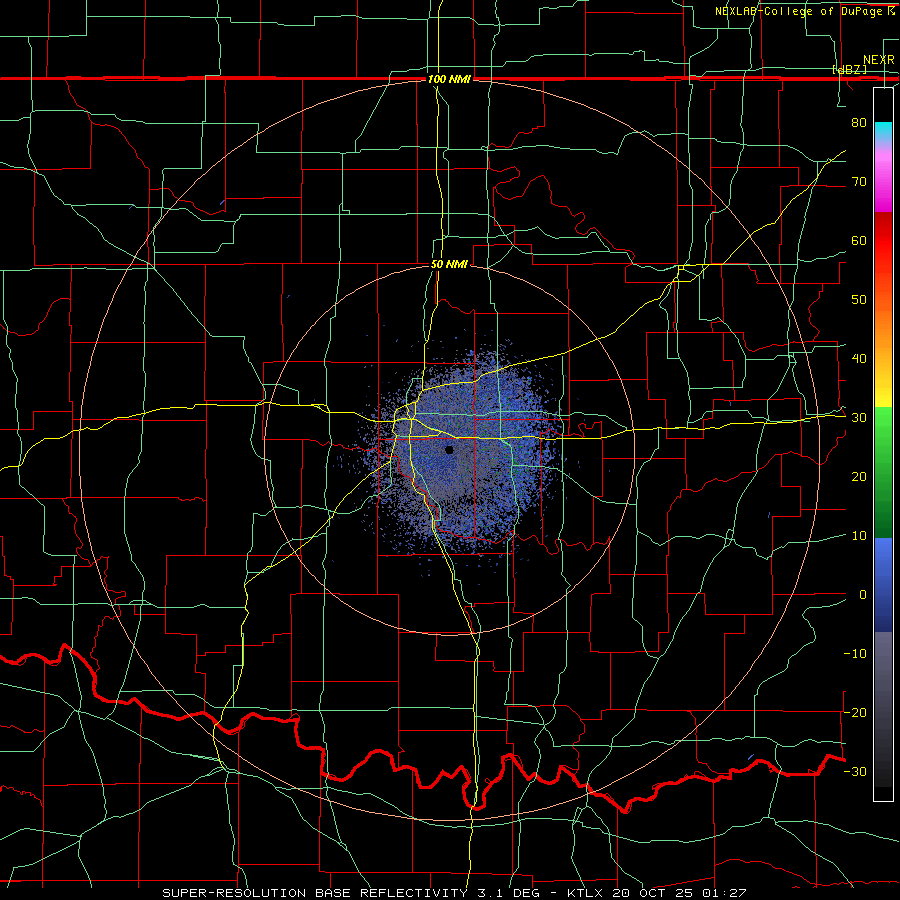
Task: Click the black radar site dot at center
Action: pyautogui.click(x=449, y=450)
